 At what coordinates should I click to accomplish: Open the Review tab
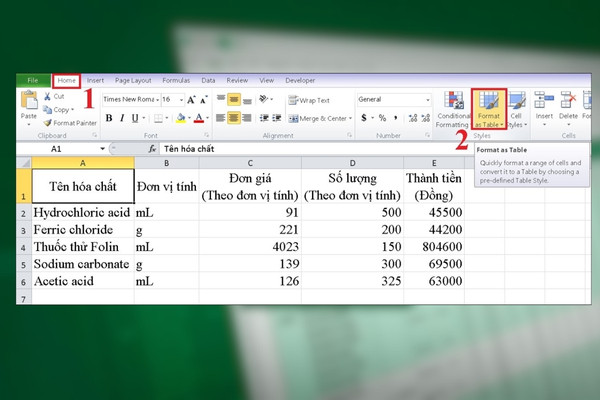tap(237, 80)
